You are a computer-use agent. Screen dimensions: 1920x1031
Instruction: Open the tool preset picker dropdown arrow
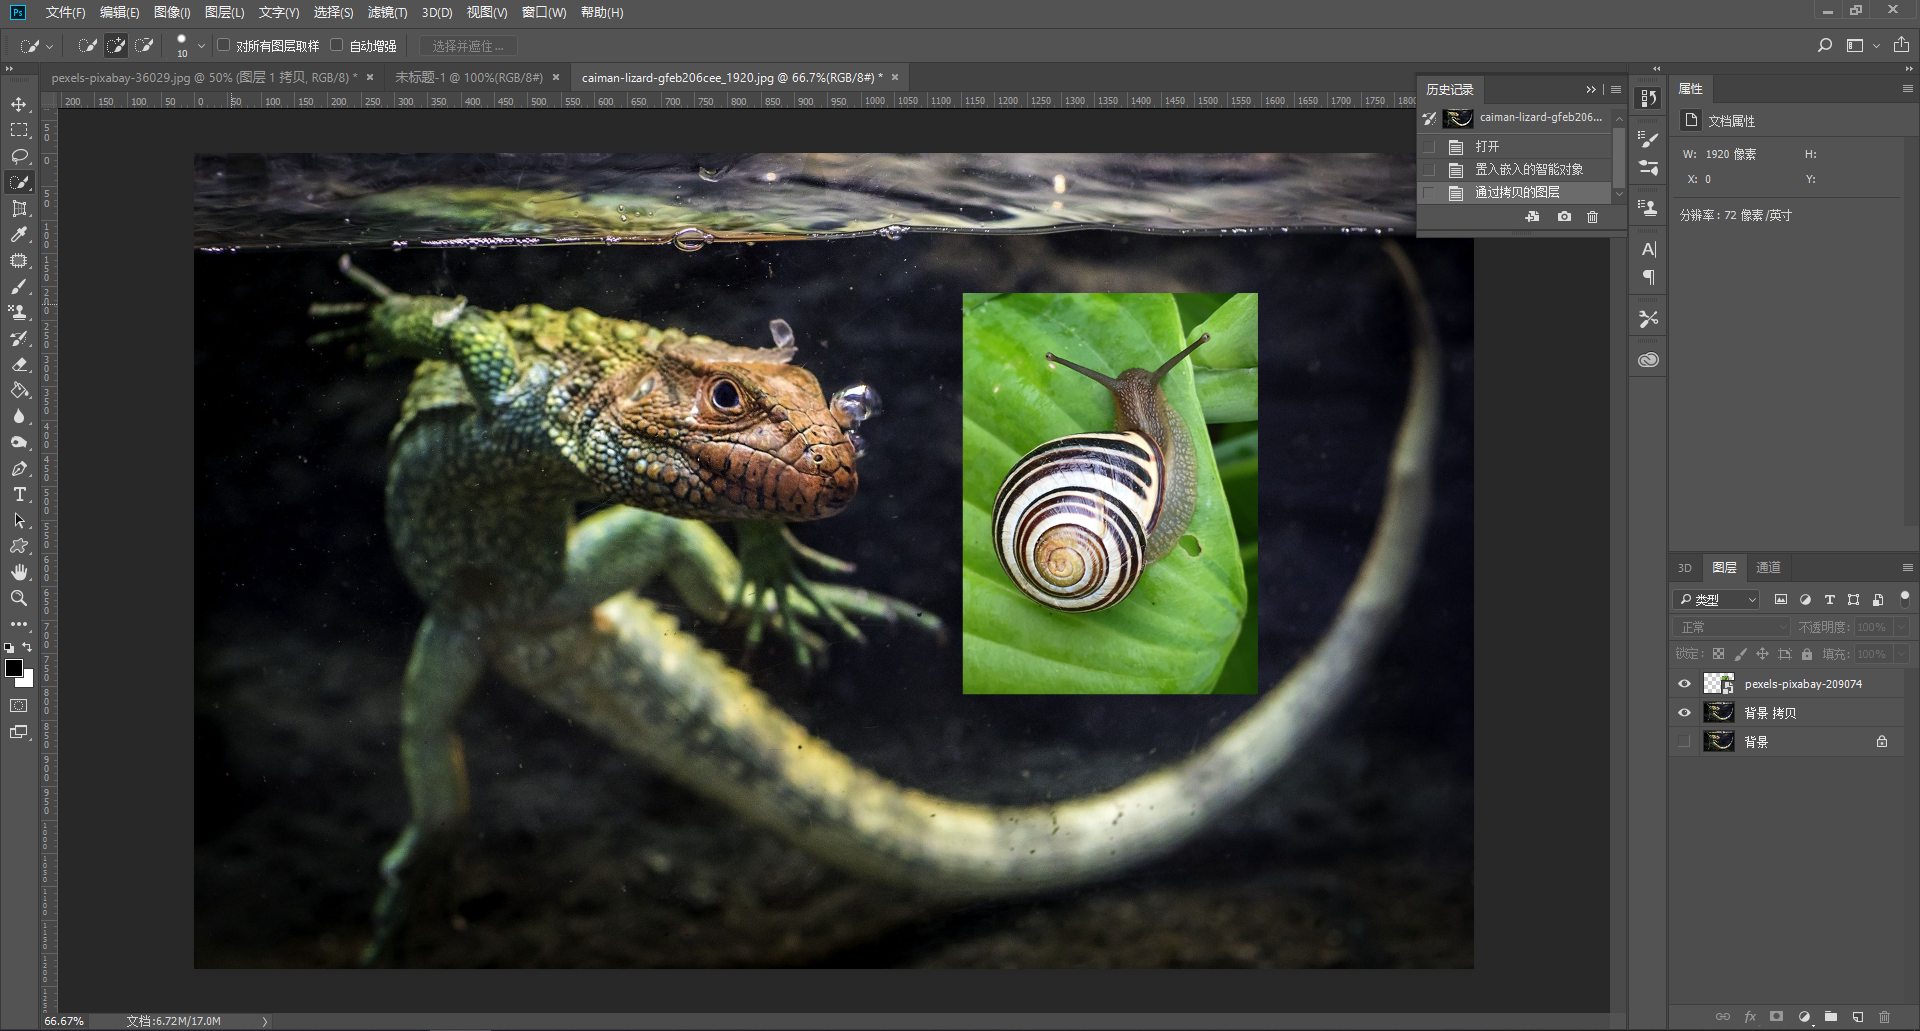coord(50,46)
